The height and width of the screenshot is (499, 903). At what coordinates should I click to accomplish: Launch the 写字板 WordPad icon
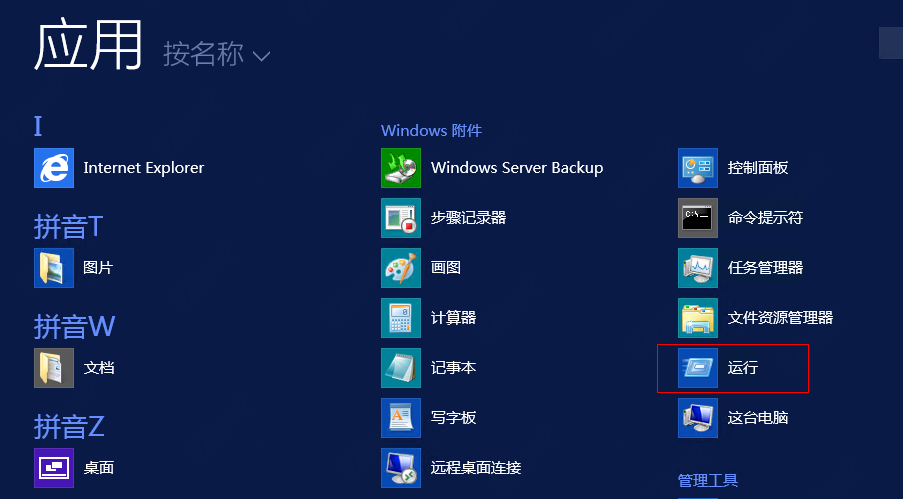coord(401,418)
